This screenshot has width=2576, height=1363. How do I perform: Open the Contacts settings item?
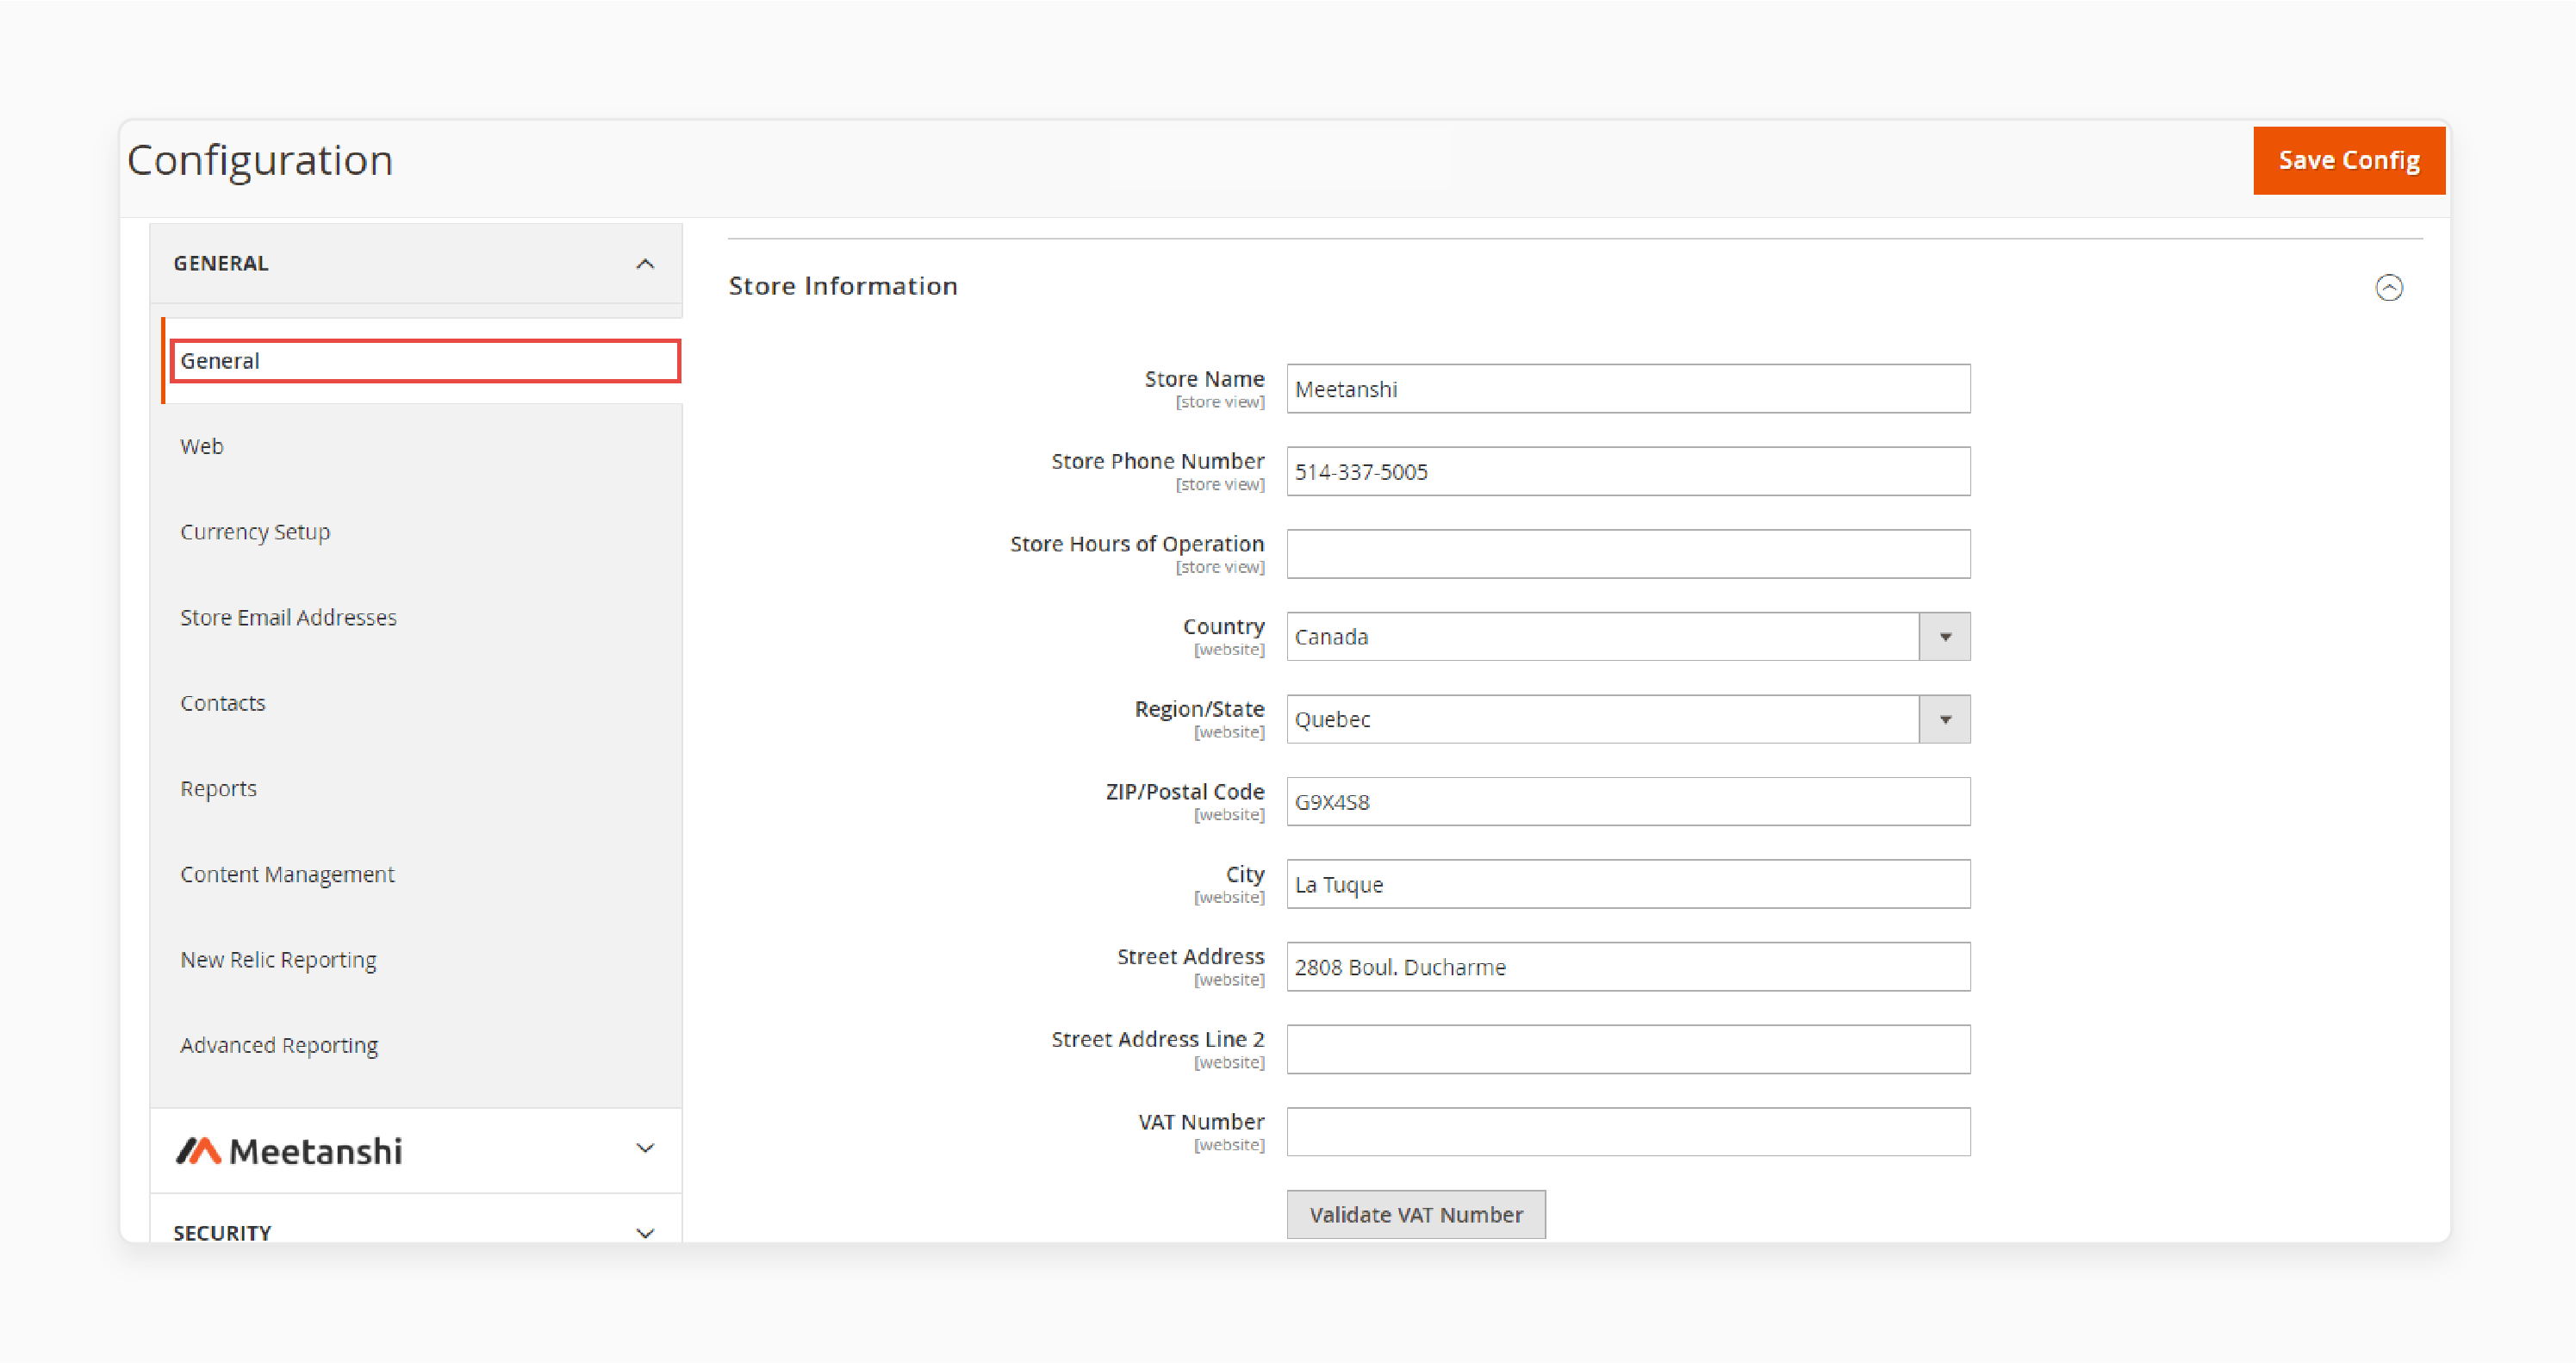pos(223,703)
